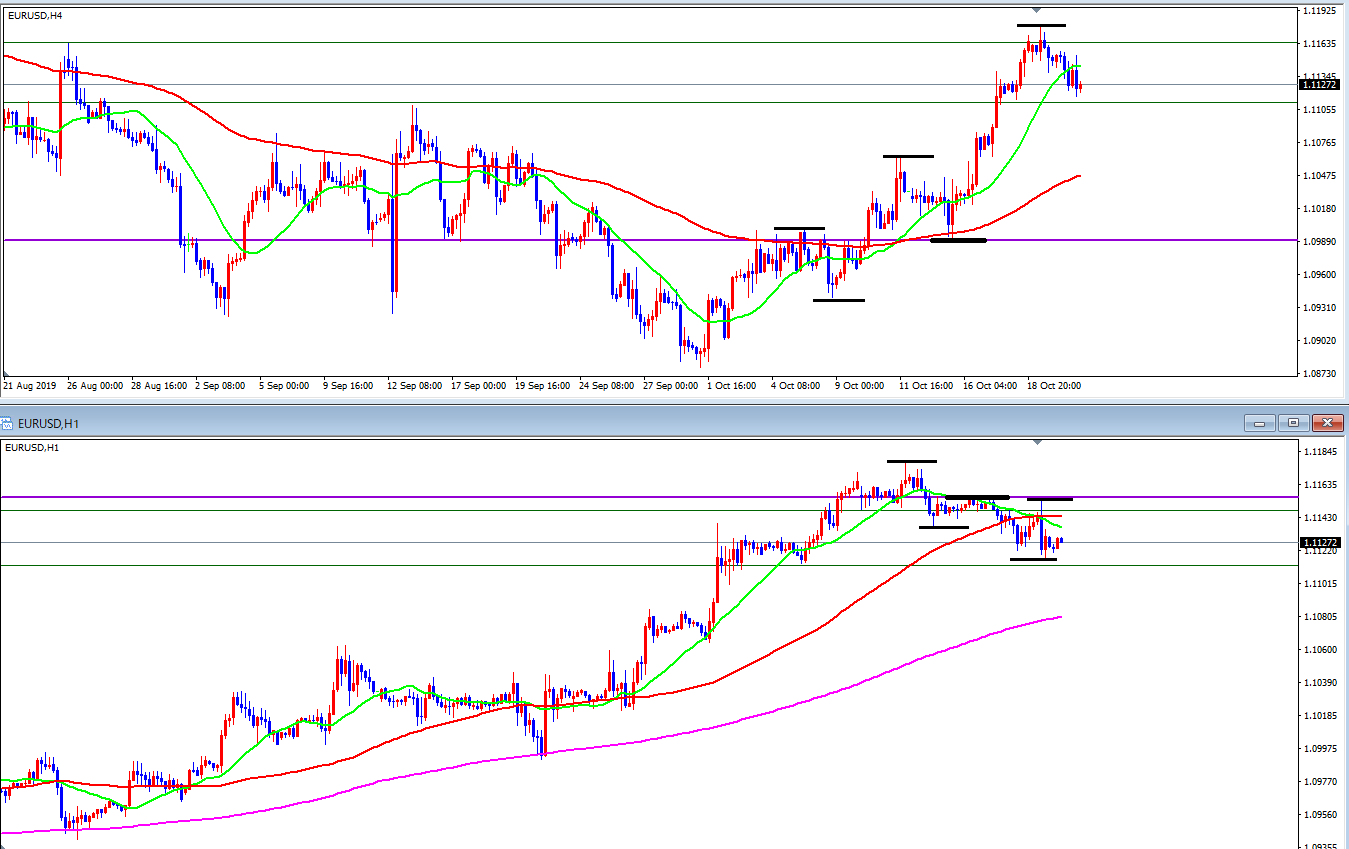Click the 1.11015 price on the H1 scale
The height and width of the screenshot is (849, 1349).
[1321, 584]
